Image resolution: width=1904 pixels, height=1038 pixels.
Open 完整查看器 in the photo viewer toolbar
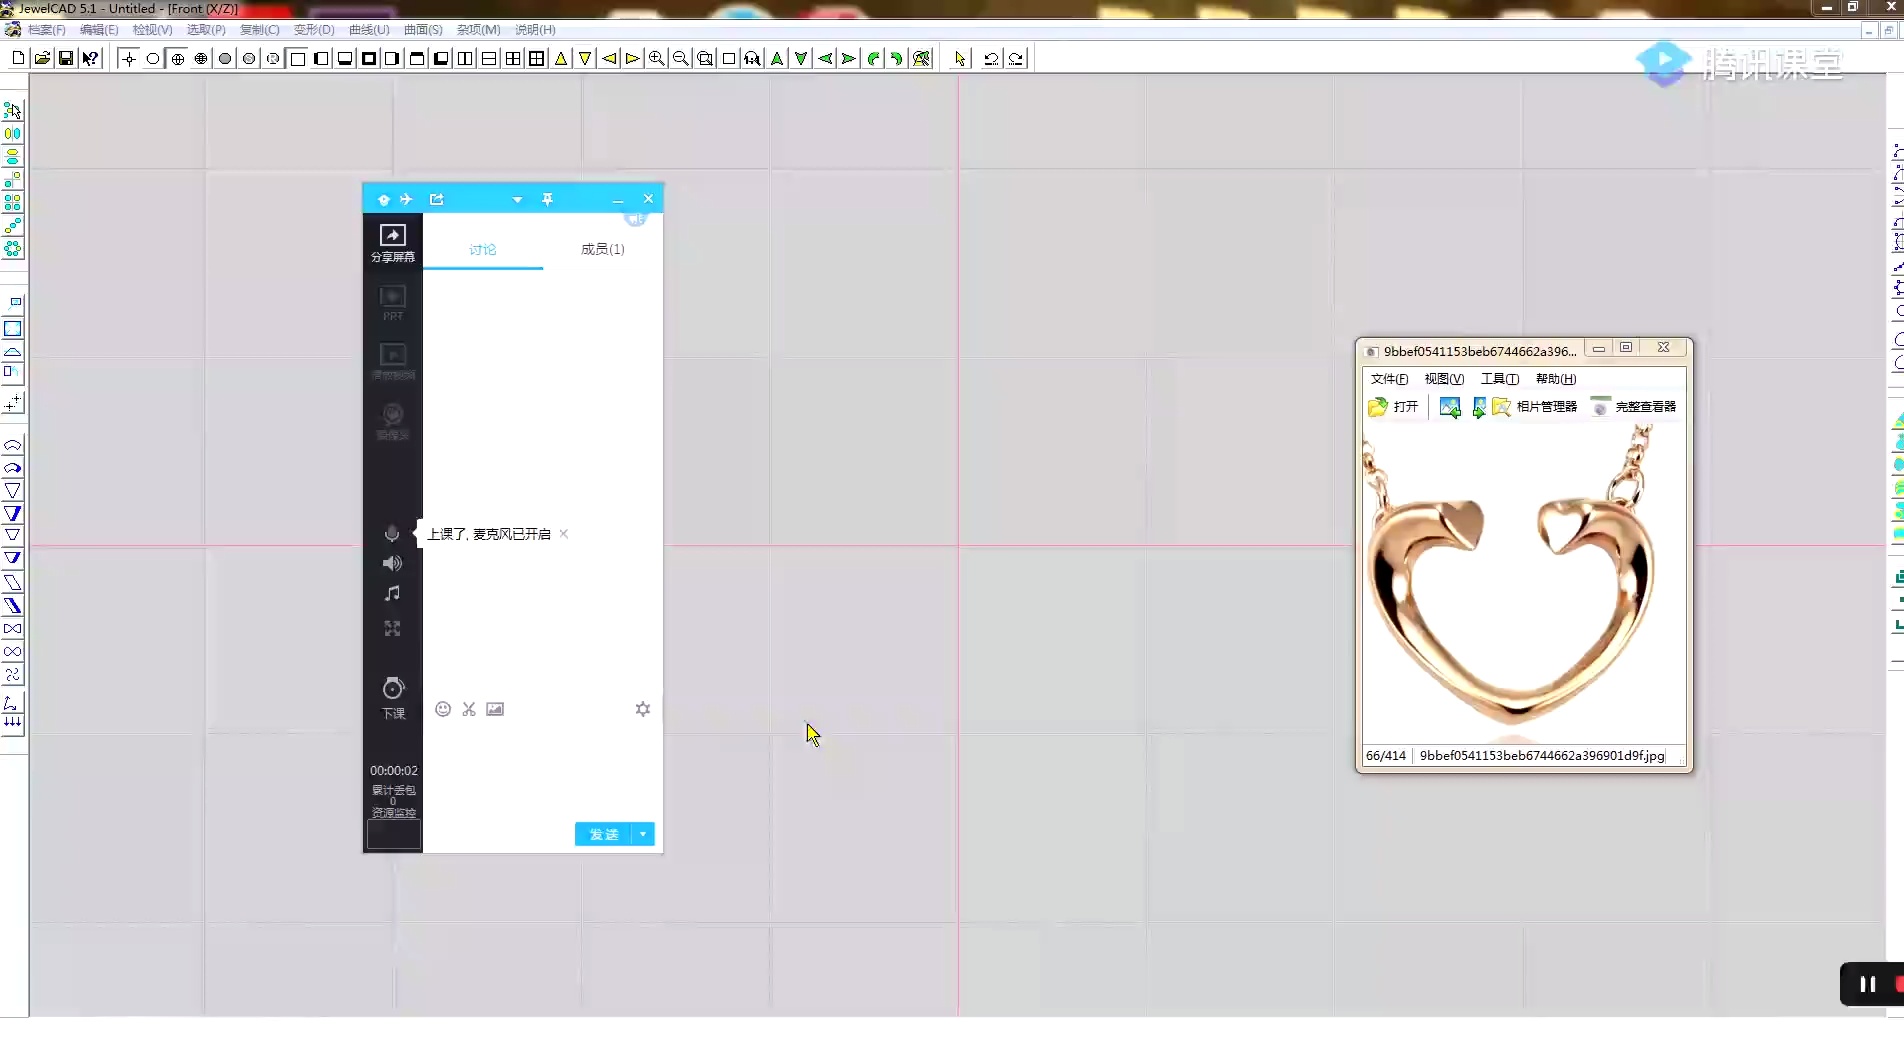pyautogui.click(x=1645, y=407)
